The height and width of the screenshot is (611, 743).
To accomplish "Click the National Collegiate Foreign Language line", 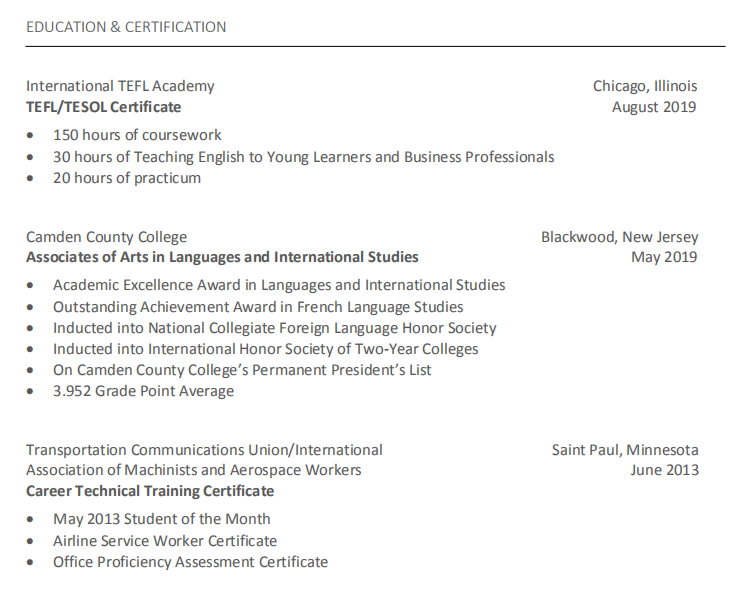I will click(x=274, y=328).
